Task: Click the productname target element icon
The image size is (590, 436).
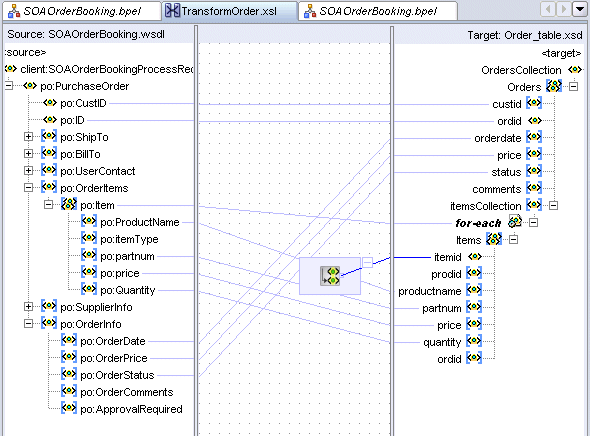Action: point(474,290)
